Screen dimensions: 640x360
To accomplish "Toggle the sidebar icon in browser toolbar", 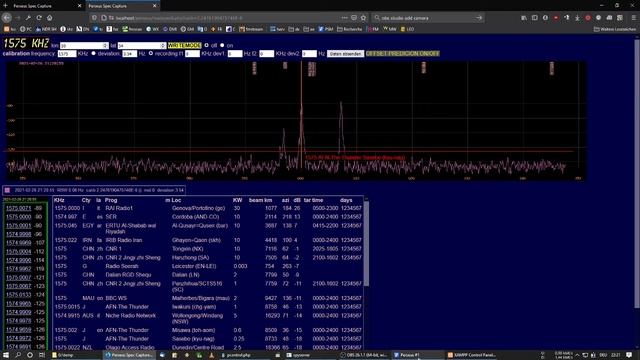I will 535,18.
